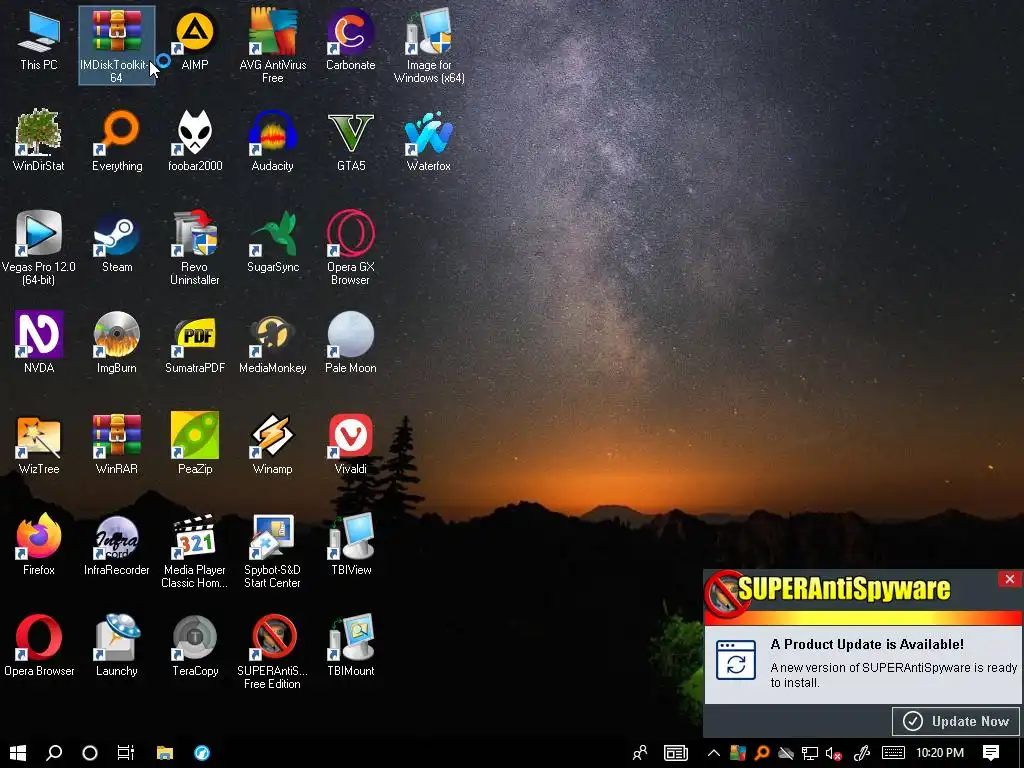Image resolution: width=1024 pixels, height=768 pixels.
Task: Select the TBIMount desktop icon
Action: click(351, 647)
